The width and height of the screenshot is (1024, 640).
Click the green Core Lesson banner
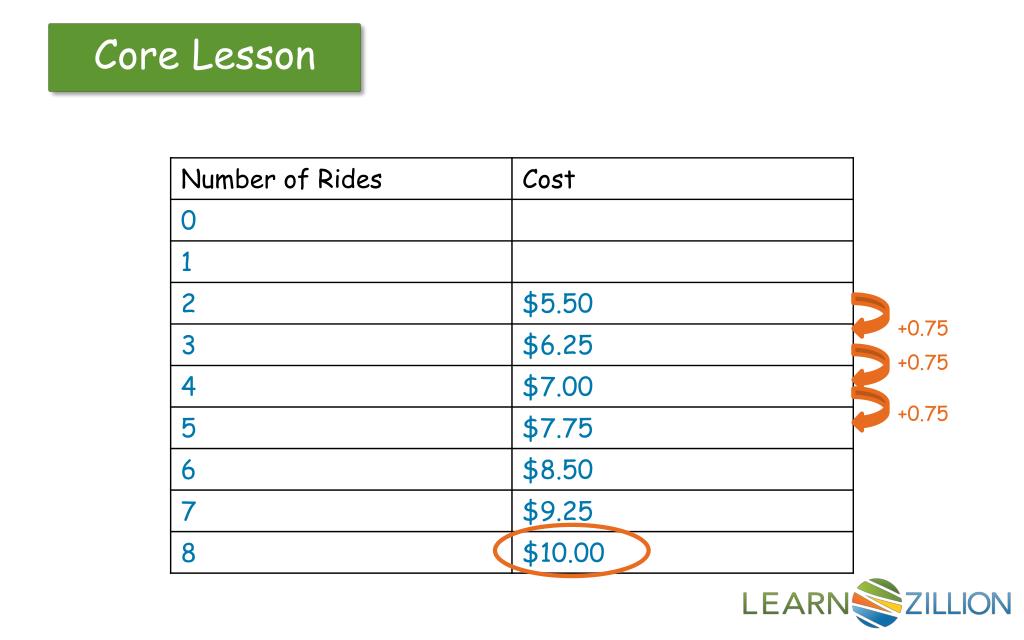204,57
